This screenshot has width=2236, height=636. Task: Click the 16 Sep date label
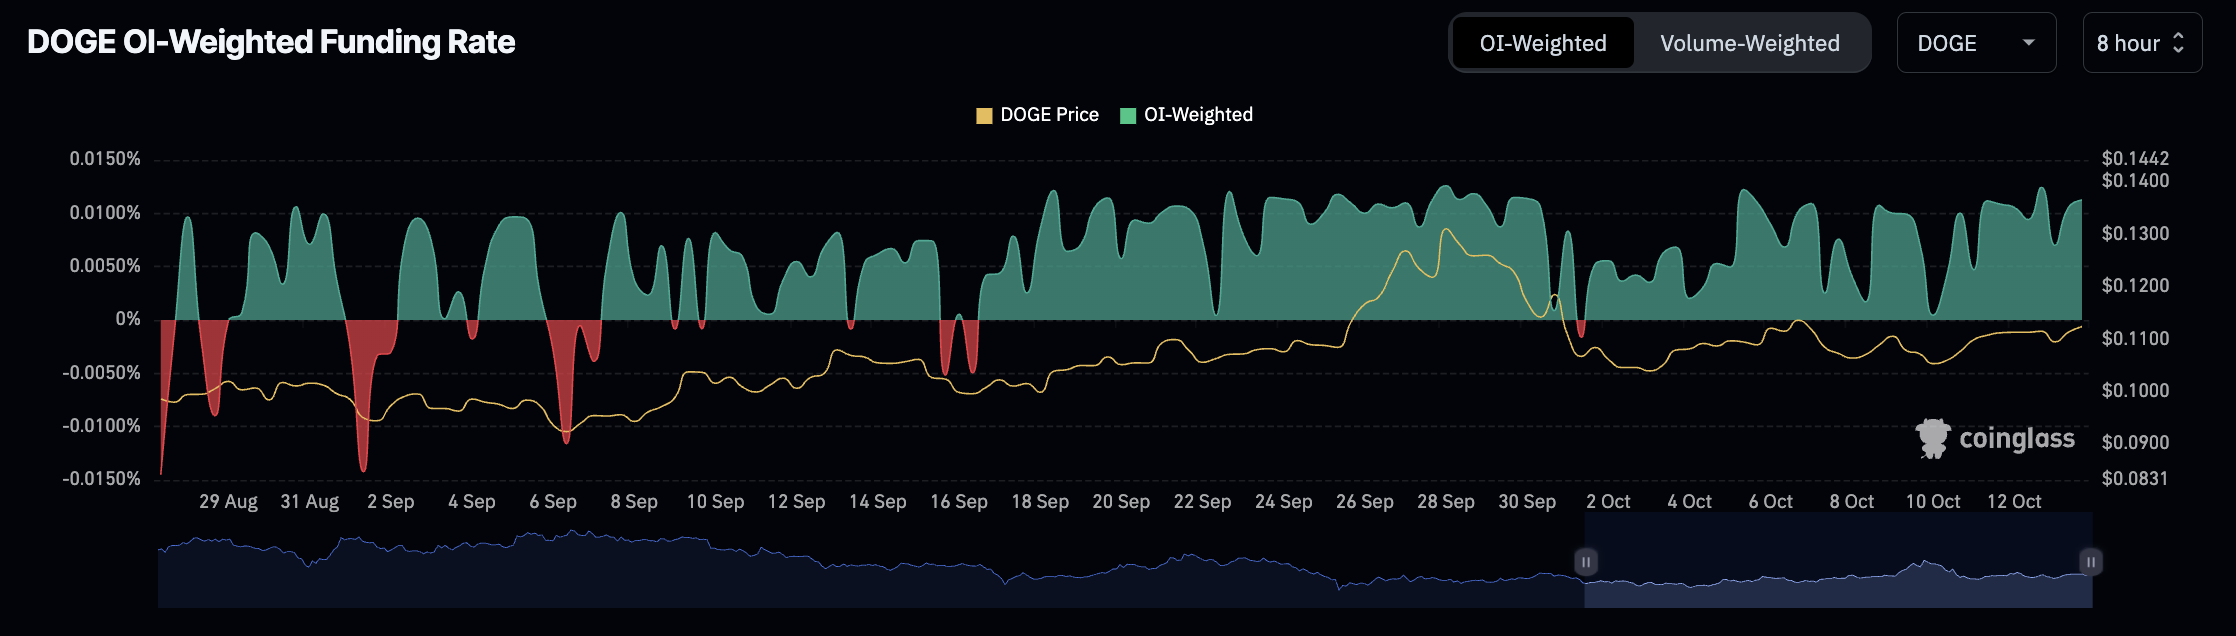pos(959,501)
